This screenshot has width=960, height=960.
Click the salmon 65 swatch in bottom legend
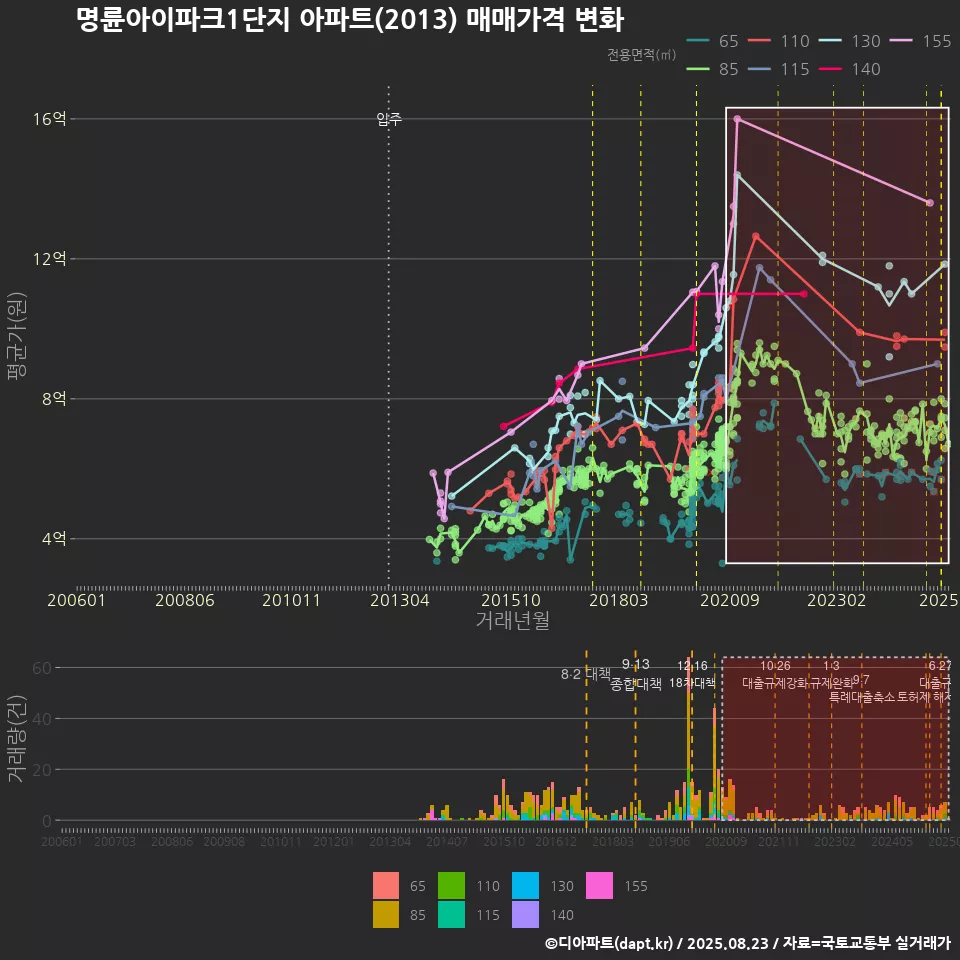386,885
